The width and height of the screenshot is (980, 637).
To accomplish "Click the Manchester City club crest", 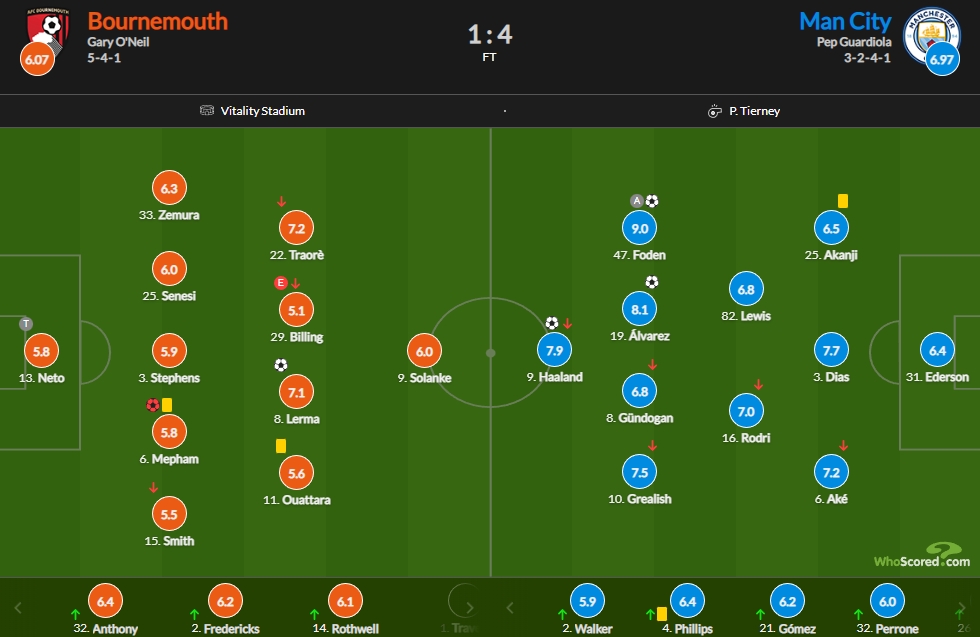I will [x=931, y=34].
